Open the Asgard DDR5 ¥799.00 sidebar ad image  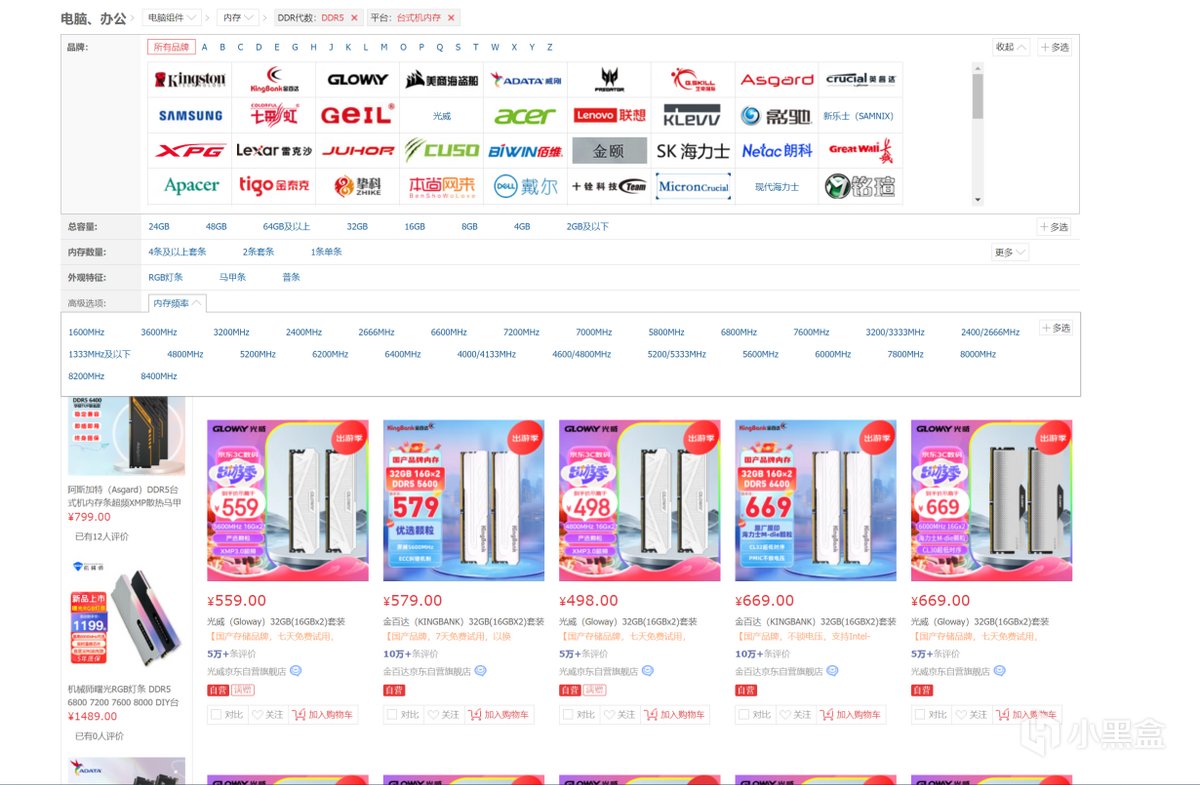(x=127, y=435)
